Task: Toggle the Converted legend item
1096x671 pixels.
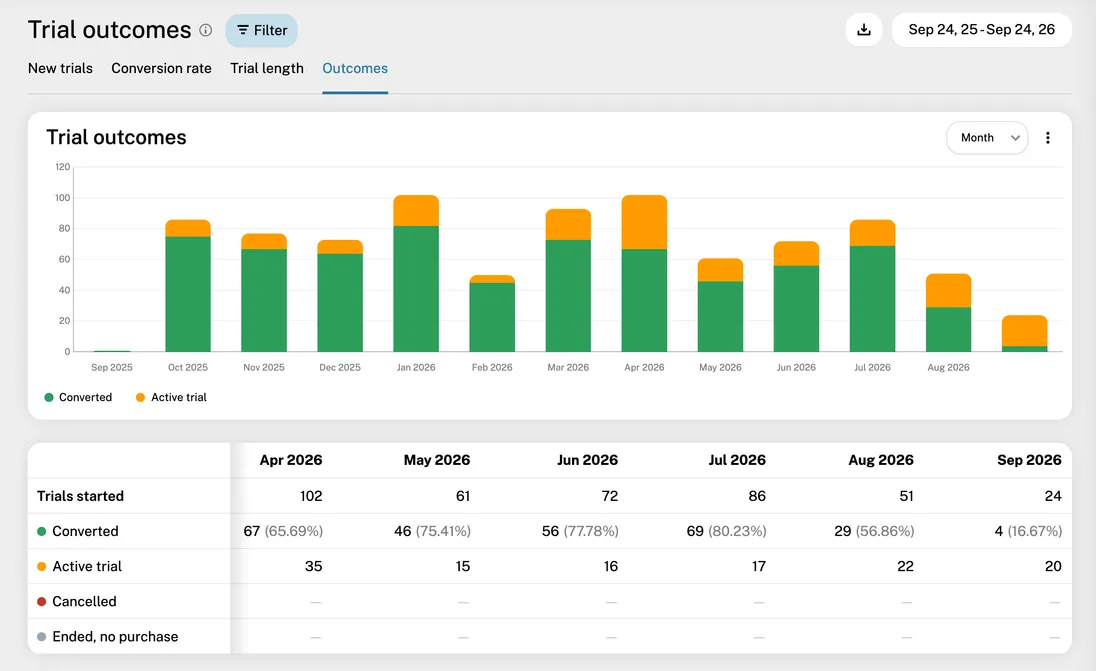Action: (x=78, y=397)
